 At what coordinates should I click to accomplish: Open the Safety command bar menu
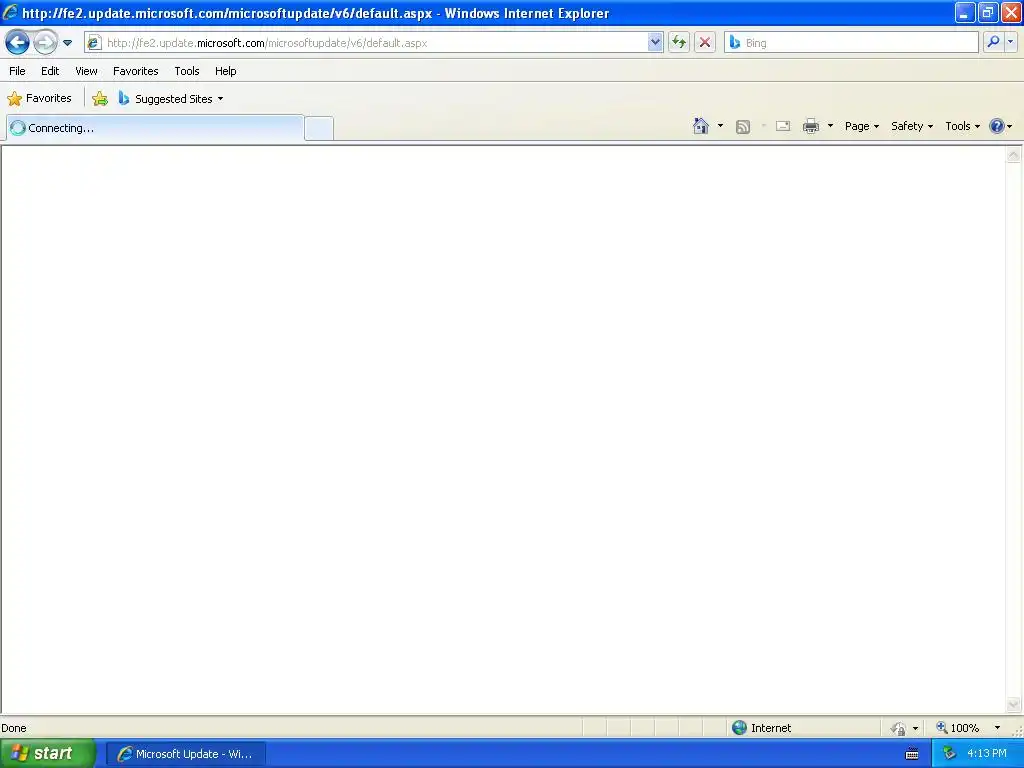912,126
